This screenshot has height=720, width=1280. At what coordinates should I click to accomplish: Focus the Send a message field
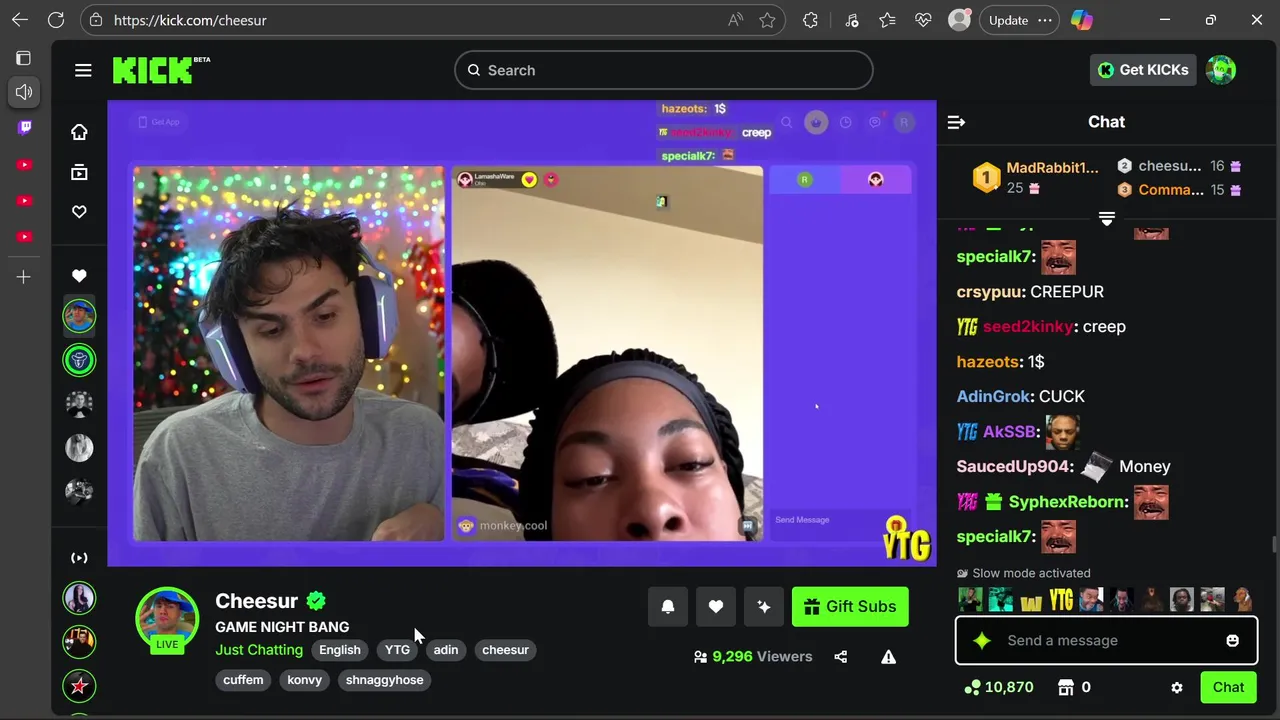1106,641
